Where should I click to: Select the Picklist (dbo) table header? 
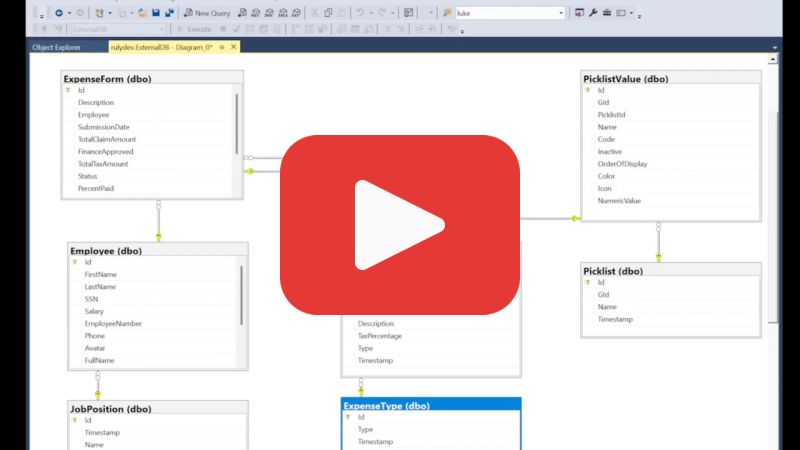click(x=671, y=271)
